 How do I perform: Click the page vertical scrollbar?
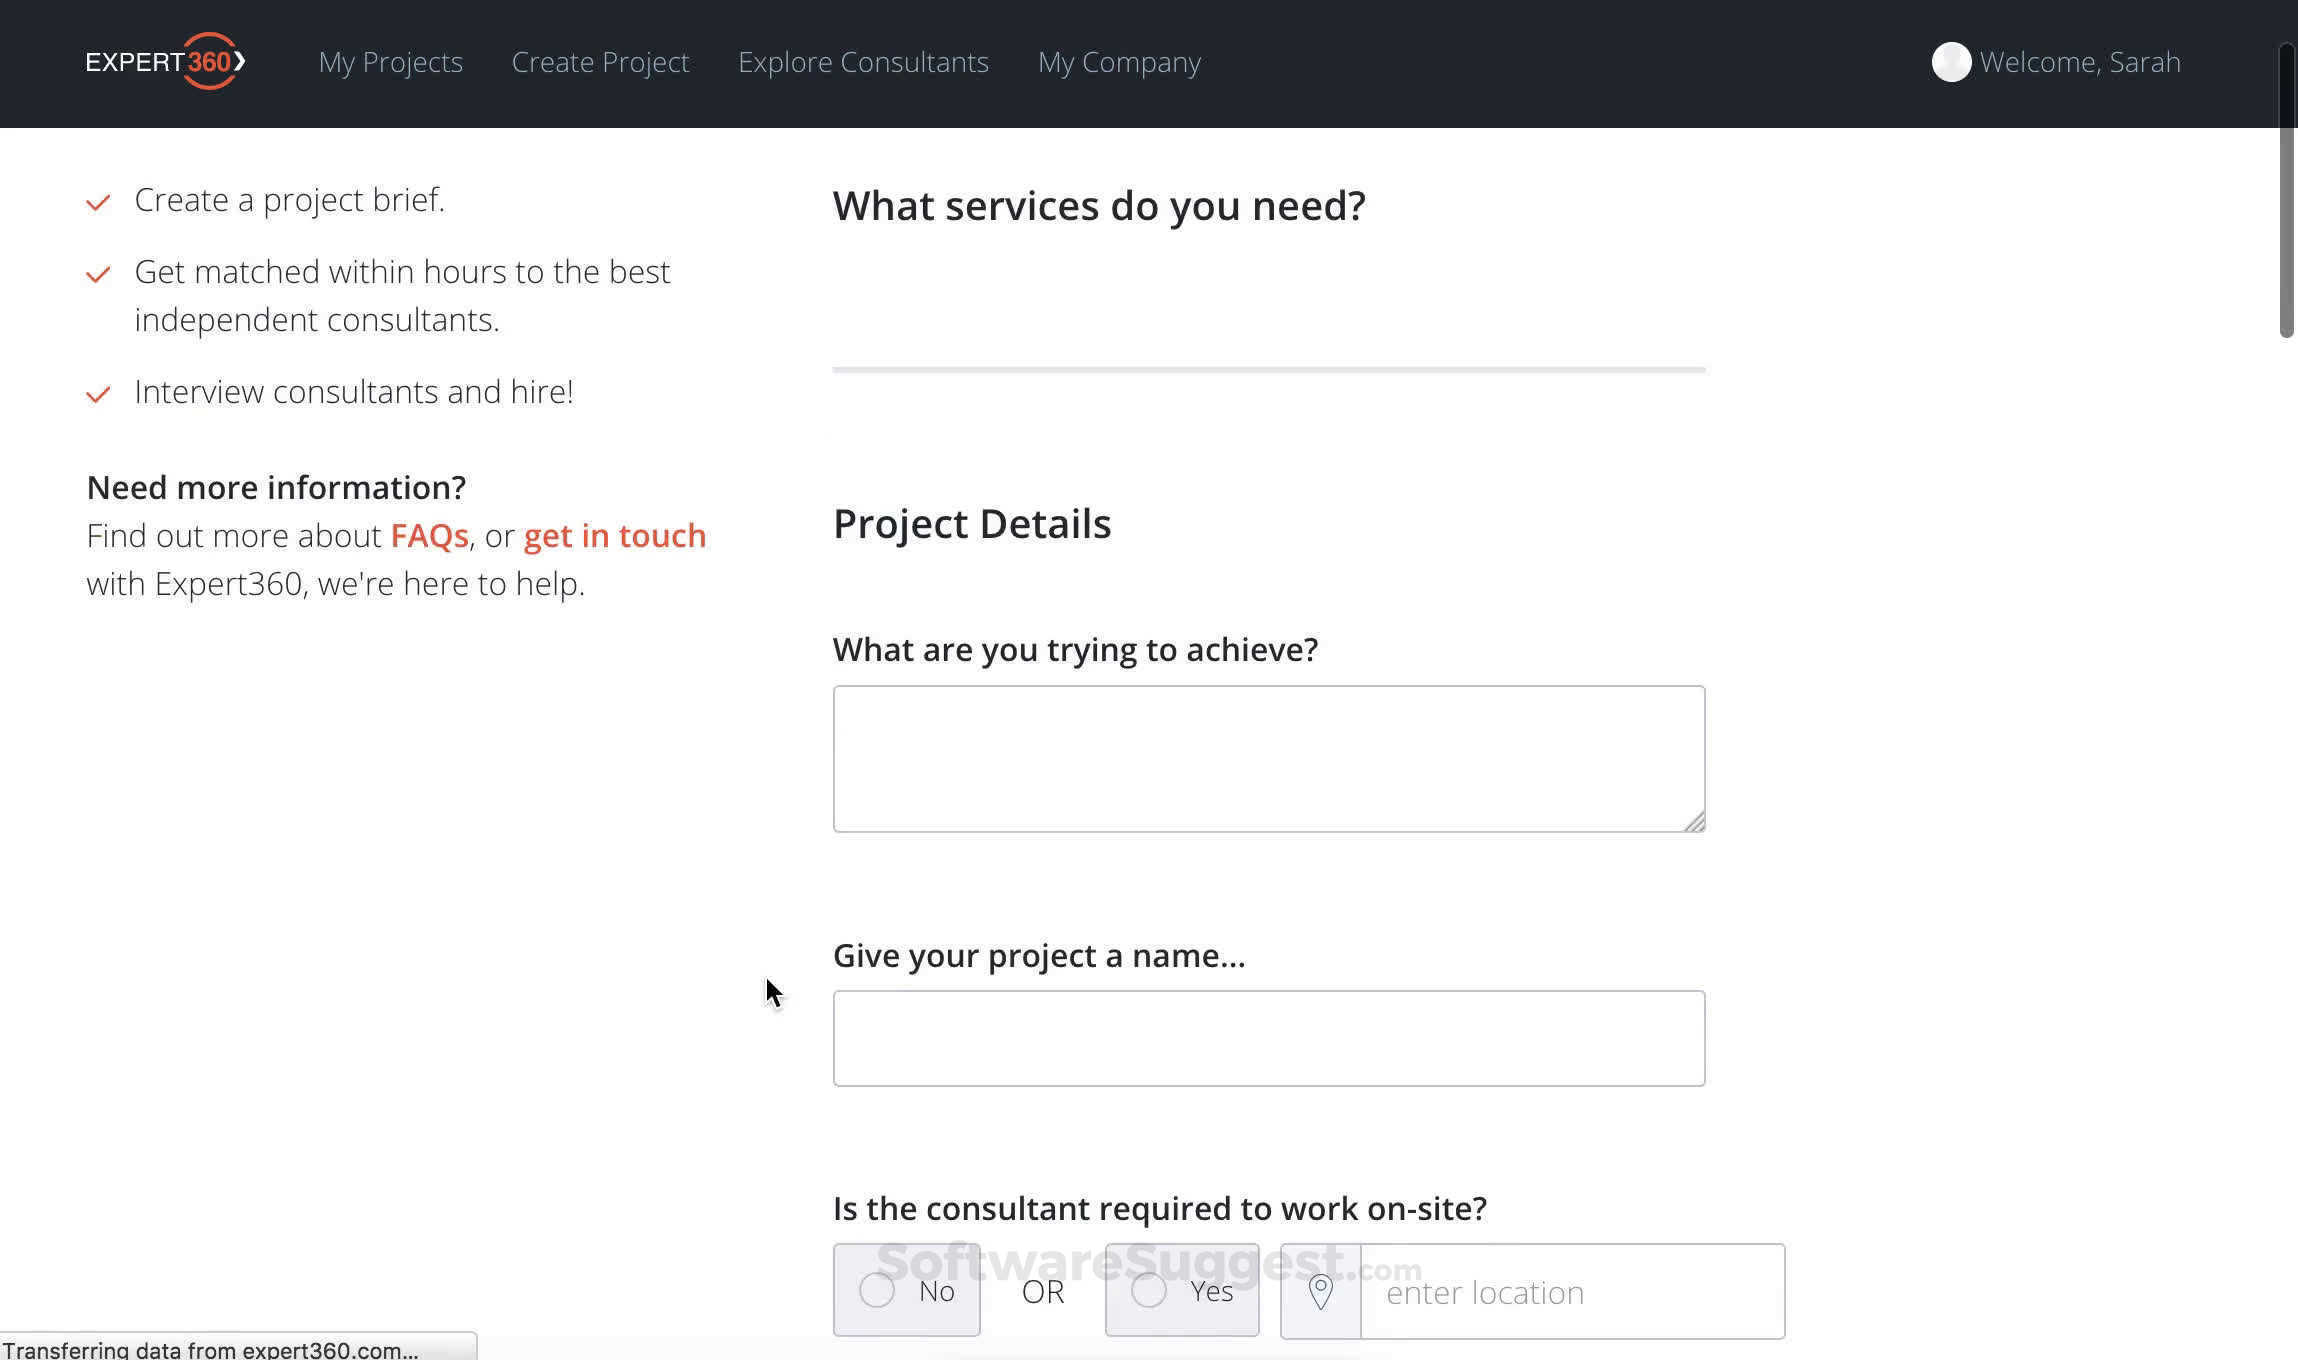(2286, 190)
